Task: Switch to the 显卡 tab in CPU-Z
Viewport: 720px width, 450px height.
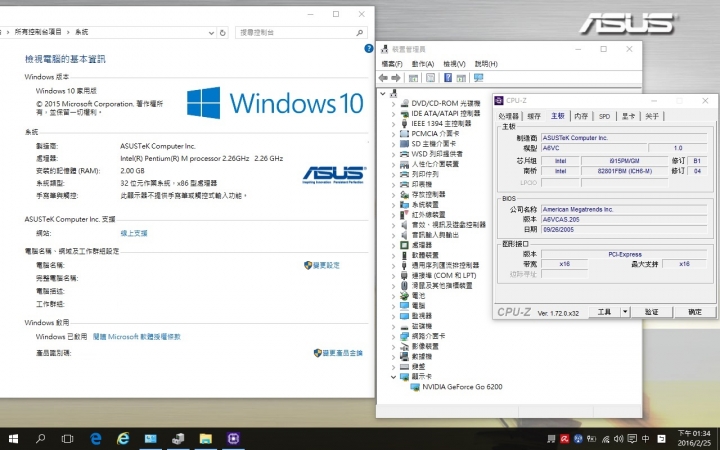Action: tap(628, 116)
